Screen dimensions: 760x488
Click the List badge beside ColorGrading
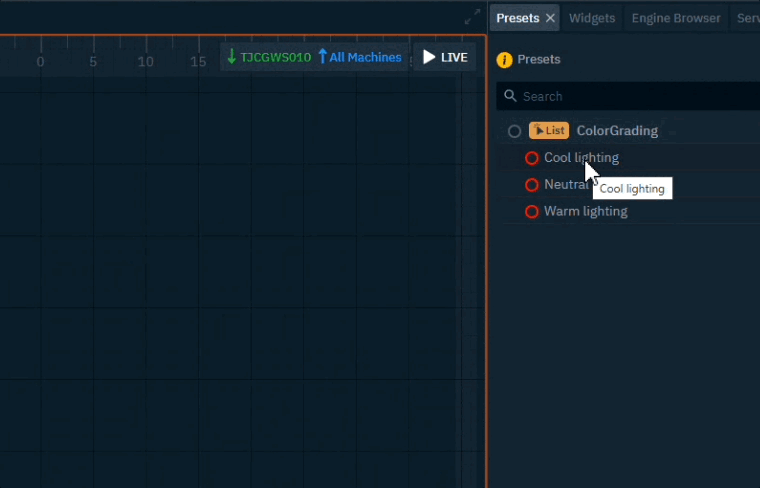(549, 131)
